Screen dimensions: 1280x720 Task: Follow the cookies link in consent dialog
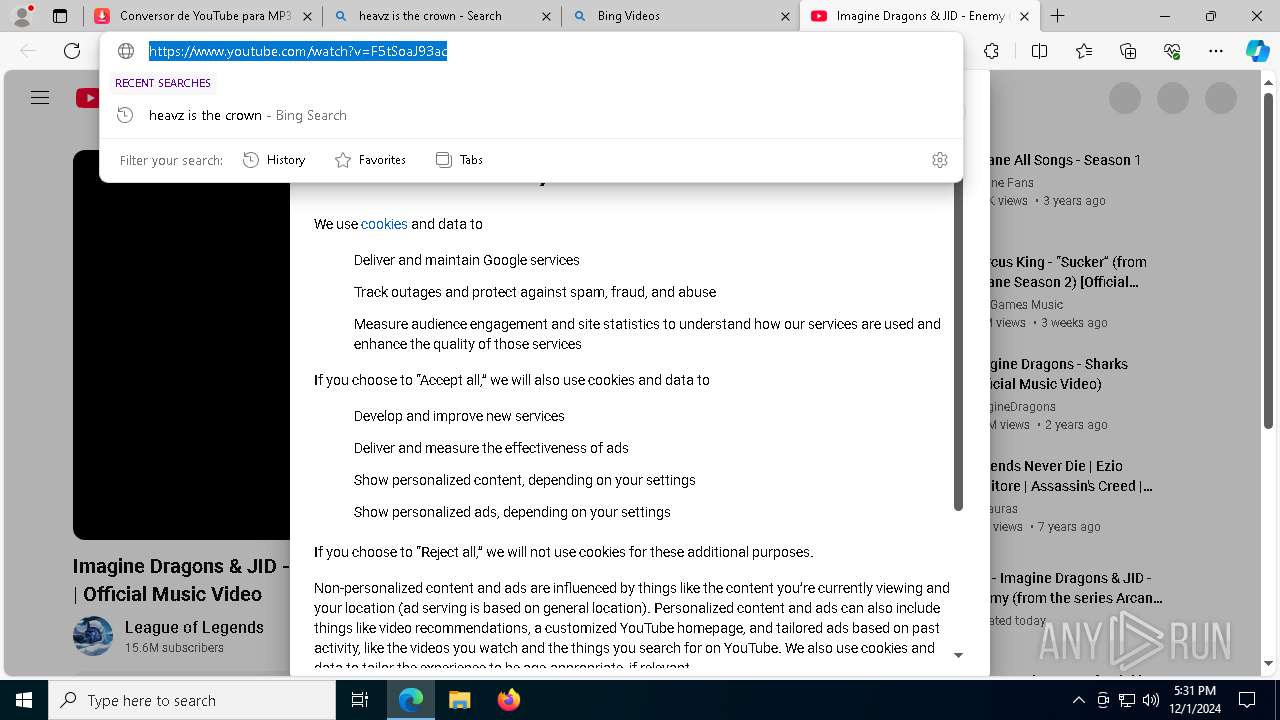tap(384, 224)
